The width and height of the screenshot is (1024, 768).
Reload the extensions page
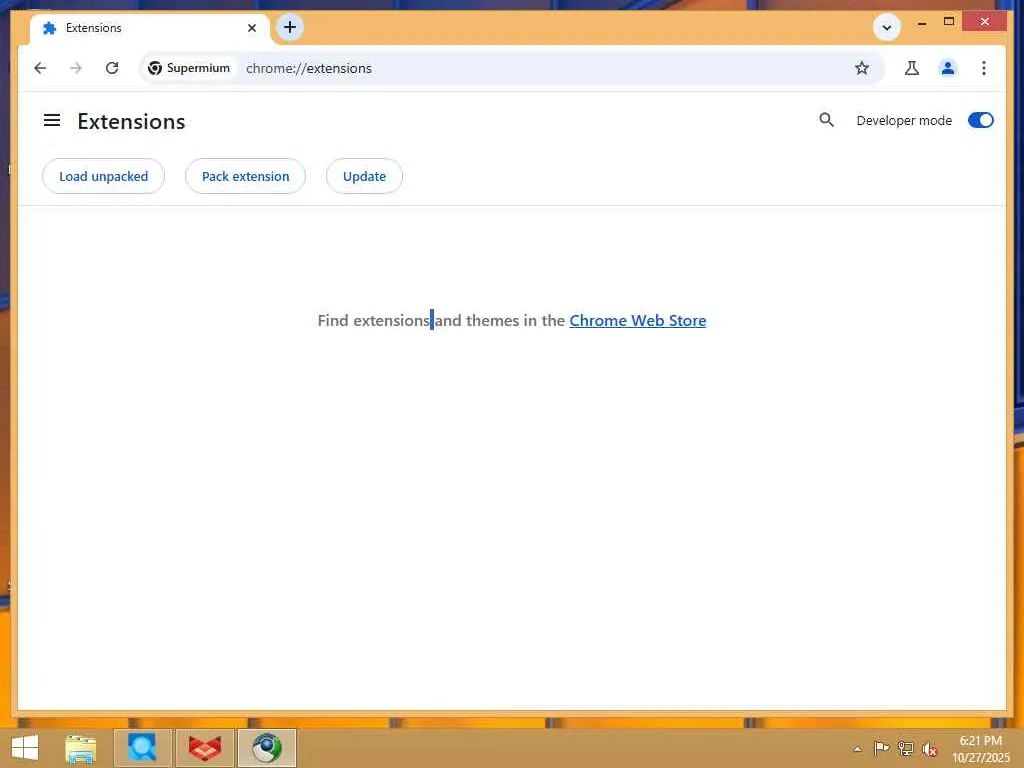(x=112, y=68)
